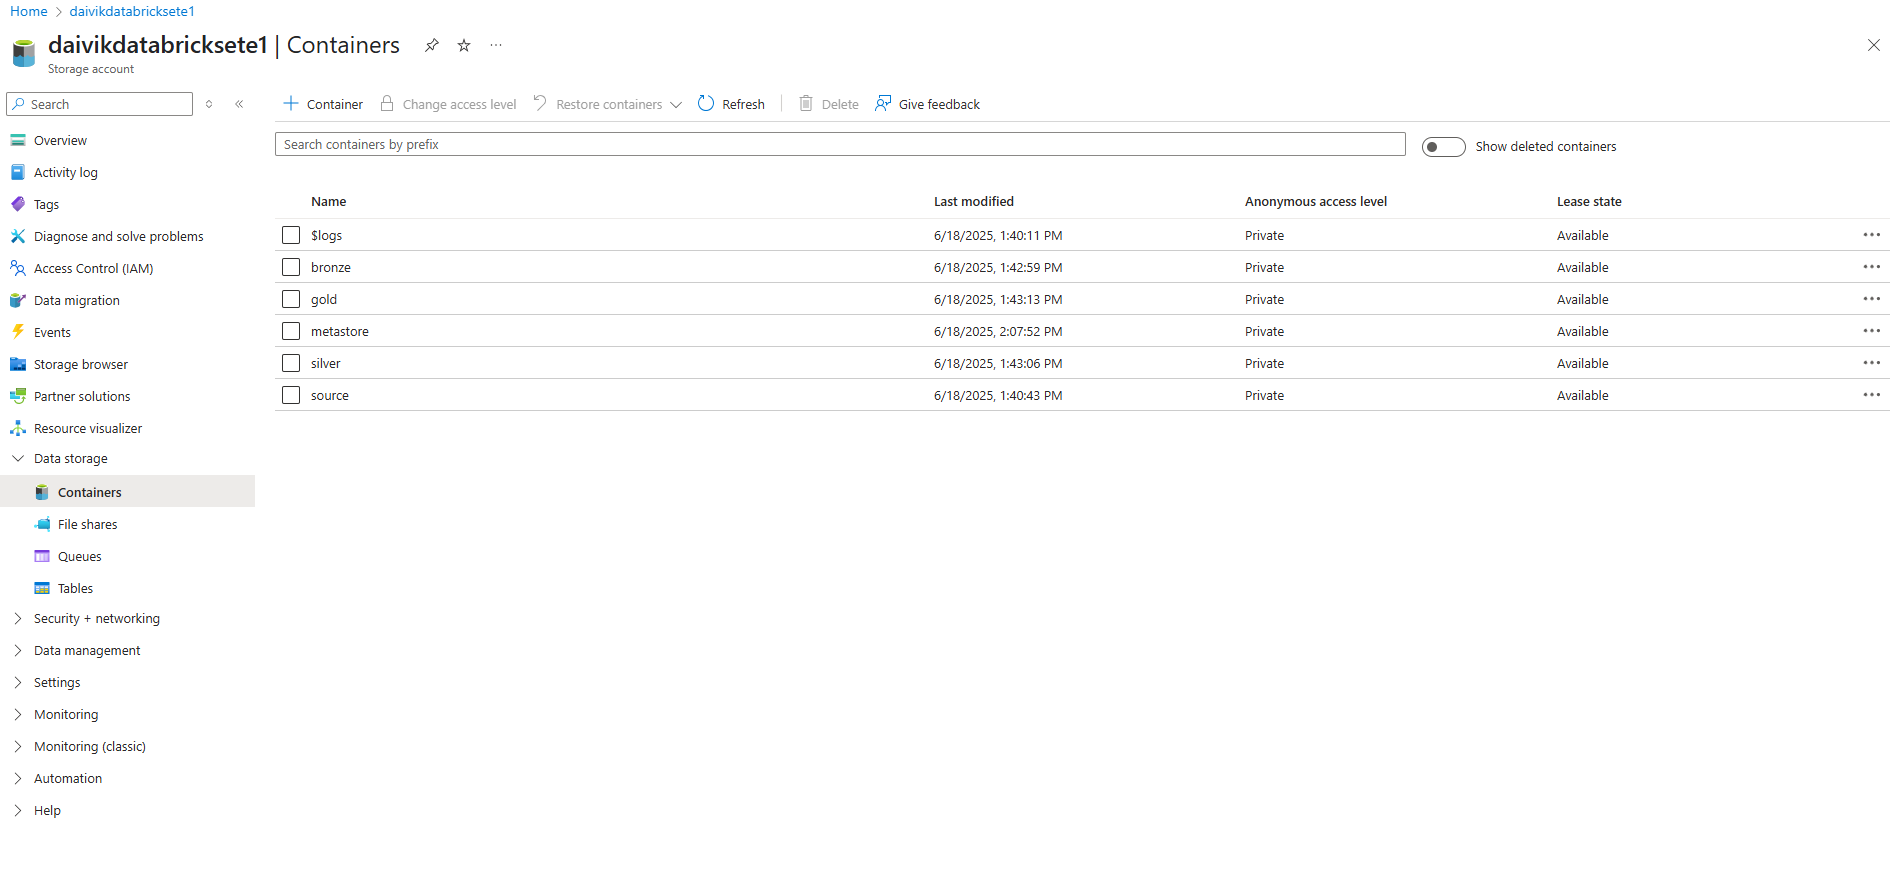
Task: Expand the Monitoring section
Action: (x=18, y=714)
